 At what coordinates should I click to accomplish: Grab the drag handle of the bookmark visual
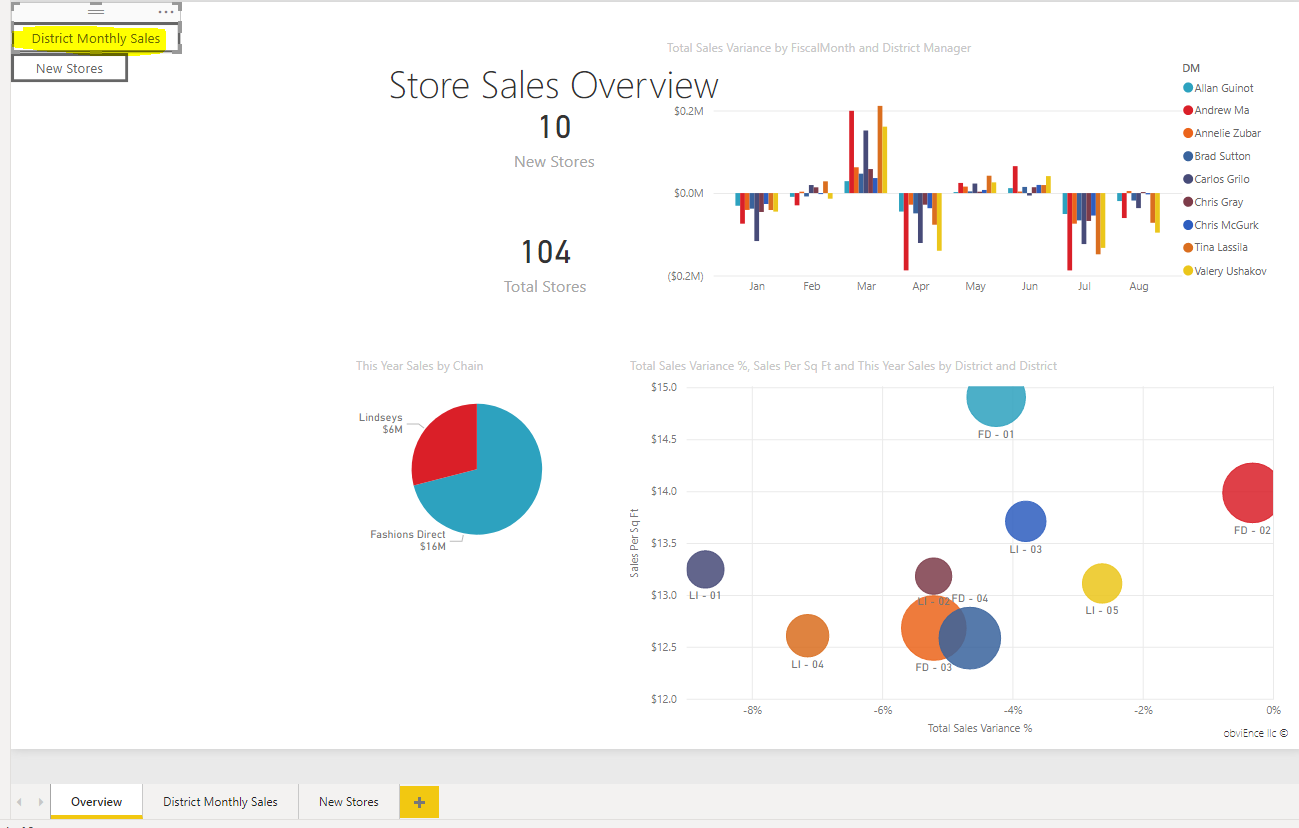point(96,12)
